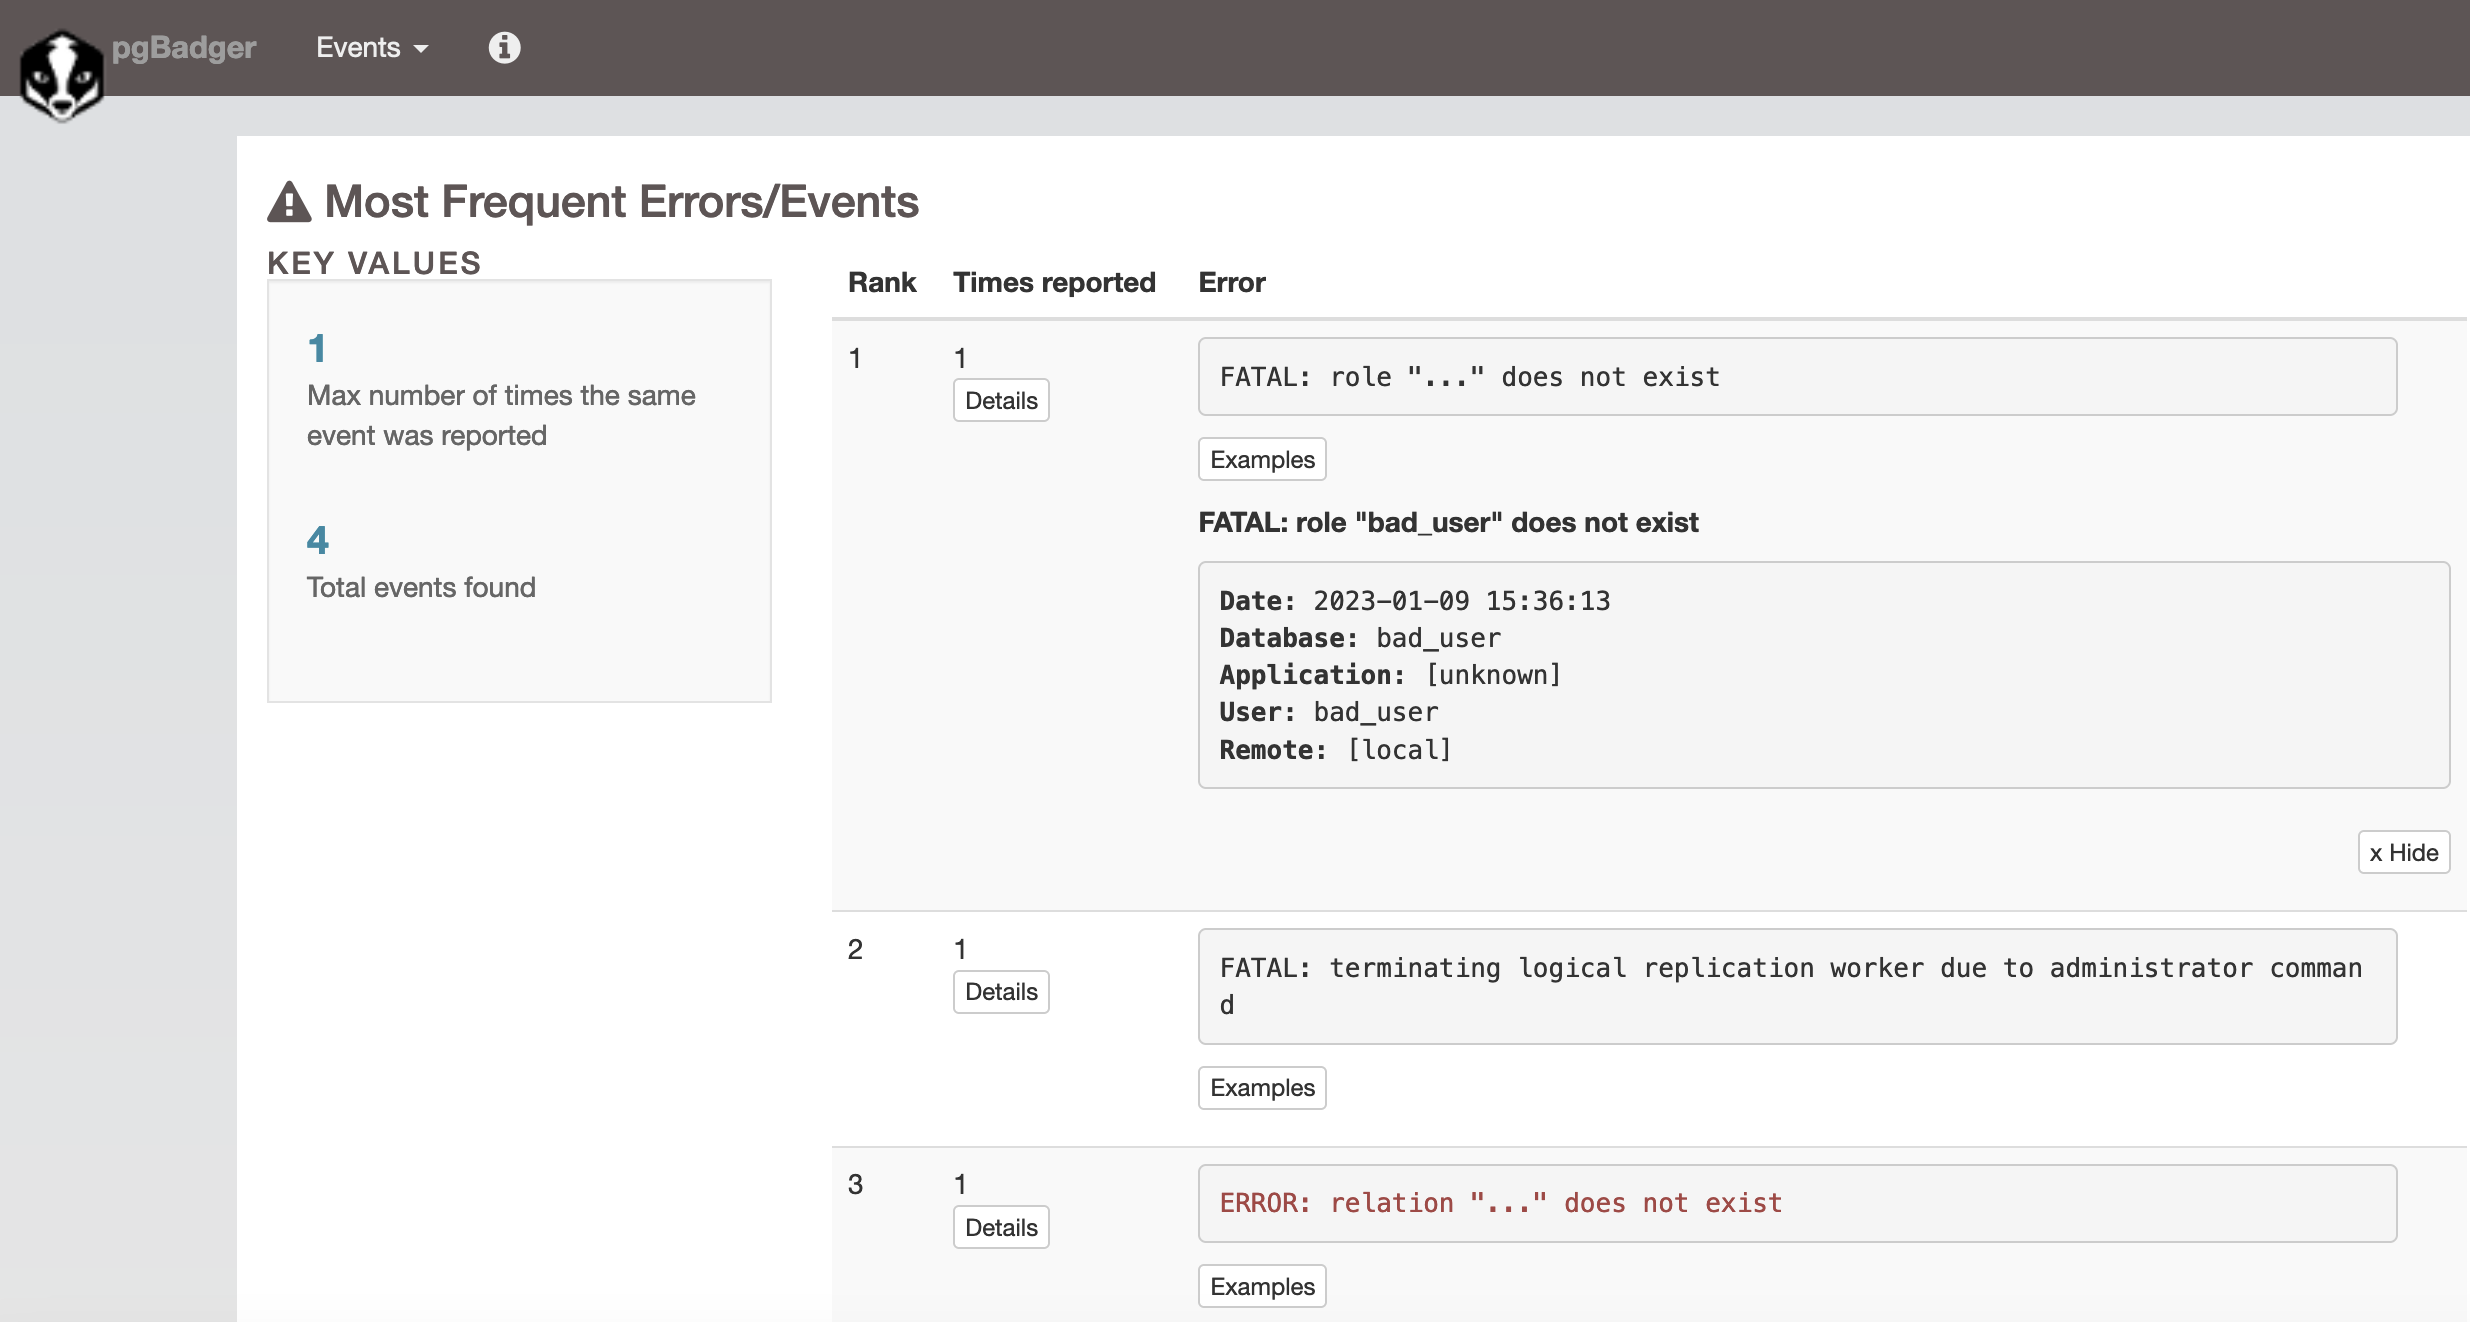Click the pgBadger badger logo
The height and width of the screenshot is (1322, 2470).
[62, 76]
